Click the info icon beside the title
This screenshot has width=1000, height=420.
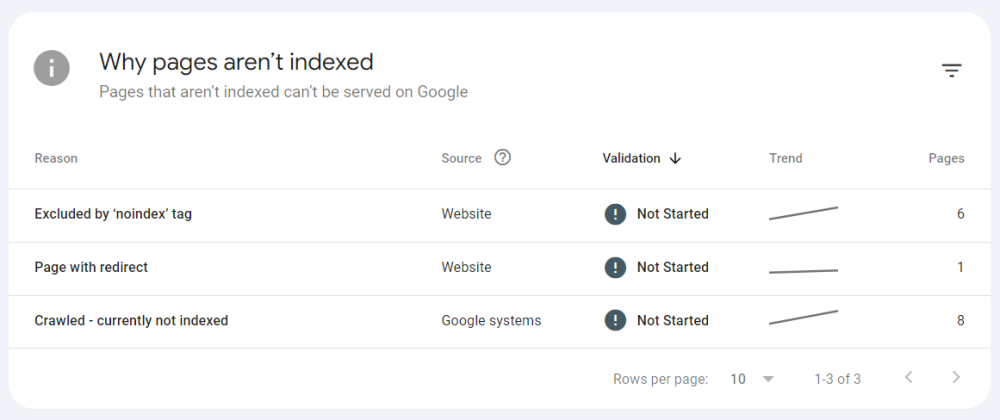pos(52,68)
